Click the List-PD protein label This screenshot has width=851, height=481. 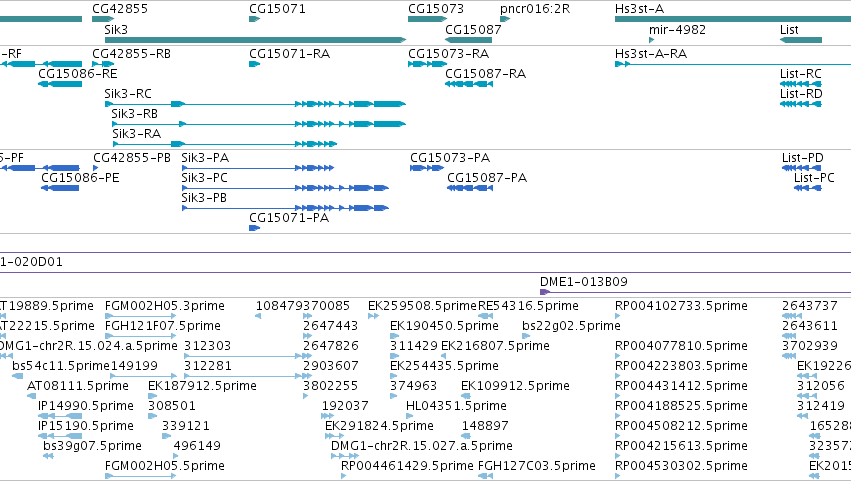(x=803, y=158)
